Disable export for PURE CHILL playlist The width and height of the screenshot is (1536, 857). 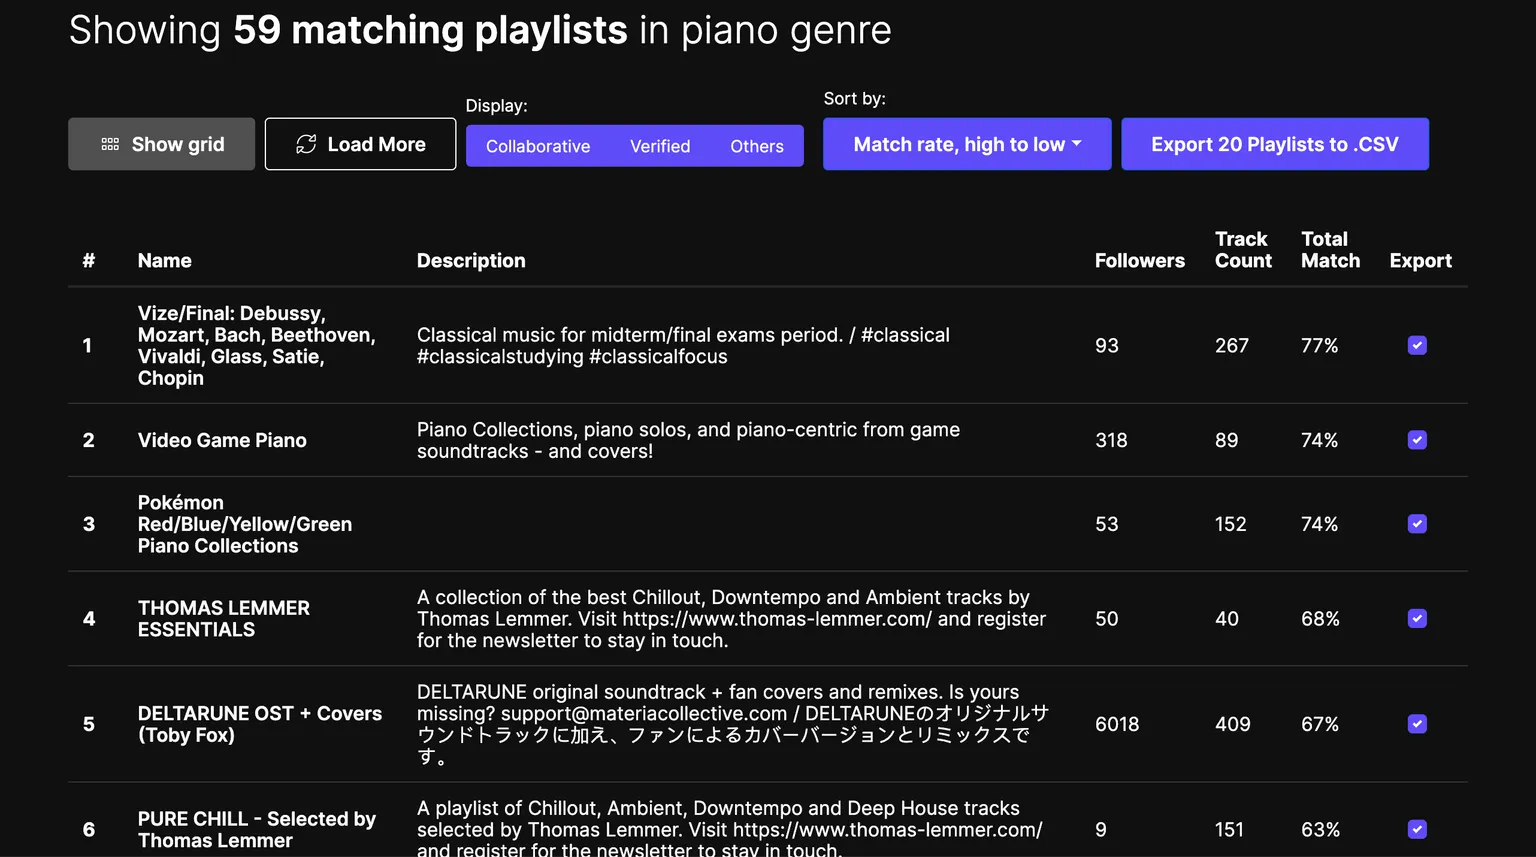[x=1417, y=829]
